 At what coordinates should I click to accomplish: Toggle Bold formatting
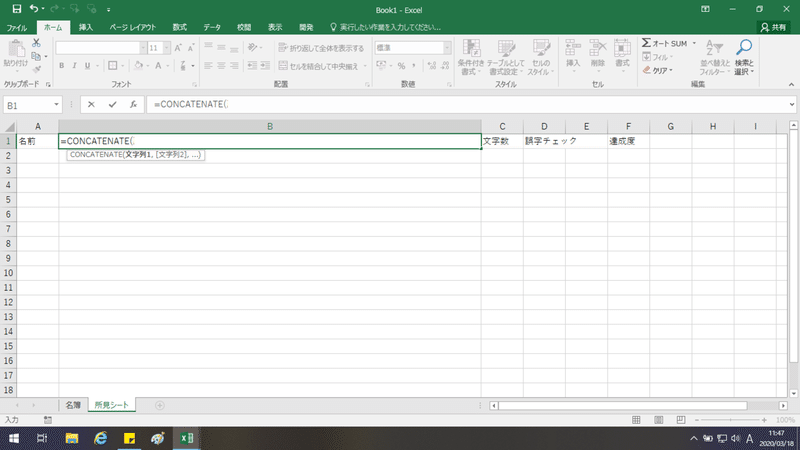tap(62, 65)
